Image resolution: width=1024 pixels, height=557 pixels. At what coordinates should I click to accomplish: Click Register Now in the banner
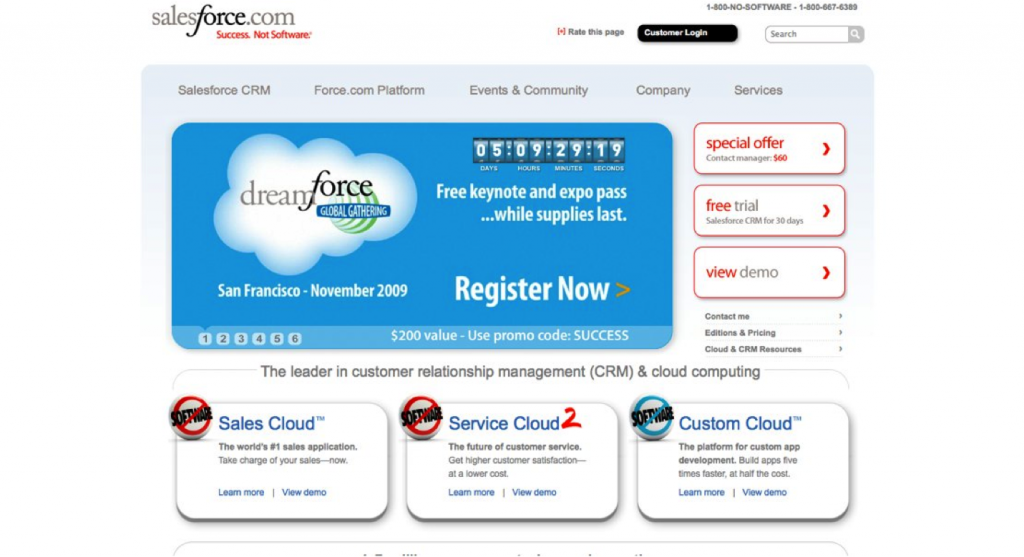532,289
